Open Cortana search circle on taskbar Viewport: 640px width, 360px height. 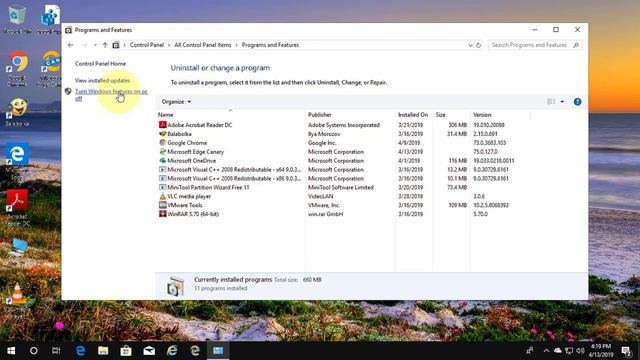coord(33,351)
